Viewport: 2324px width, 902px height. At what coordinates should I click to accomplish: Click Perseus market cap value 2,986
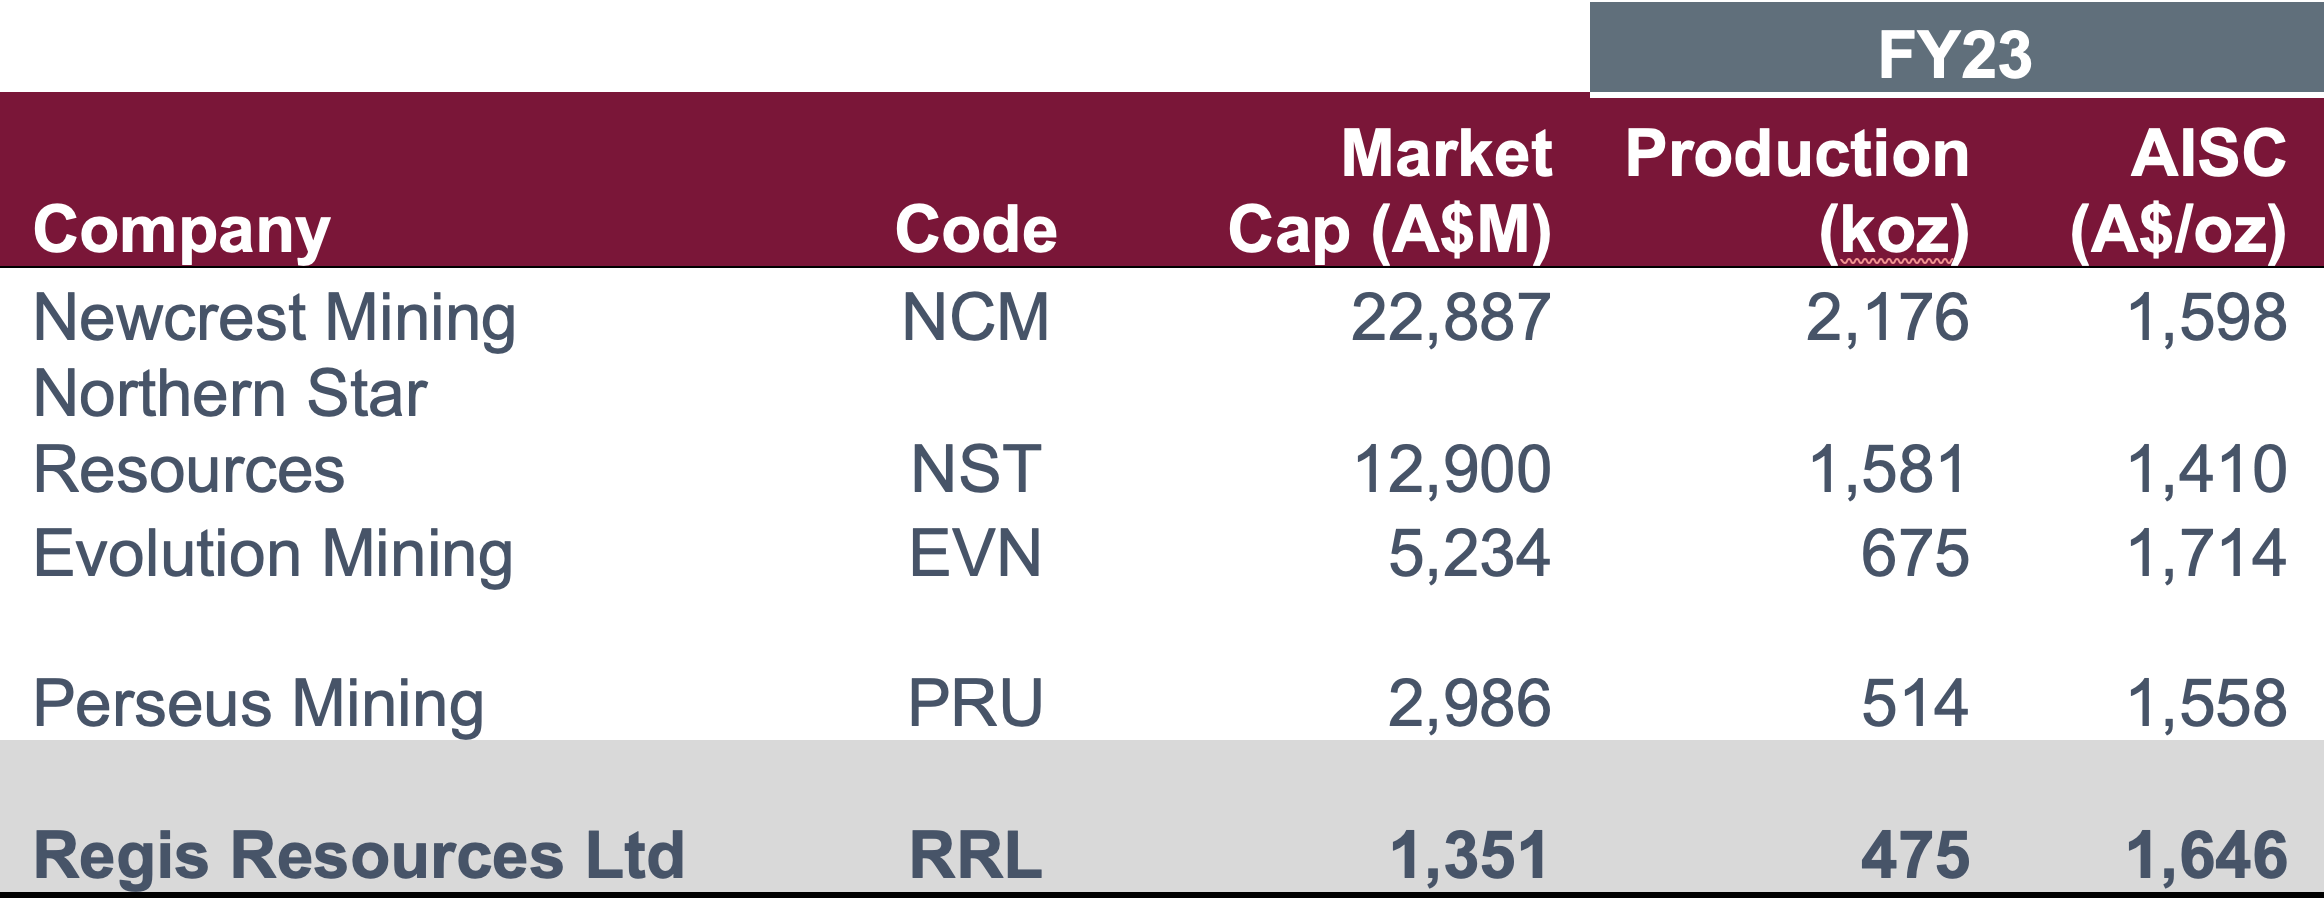tap(1469, 703)
